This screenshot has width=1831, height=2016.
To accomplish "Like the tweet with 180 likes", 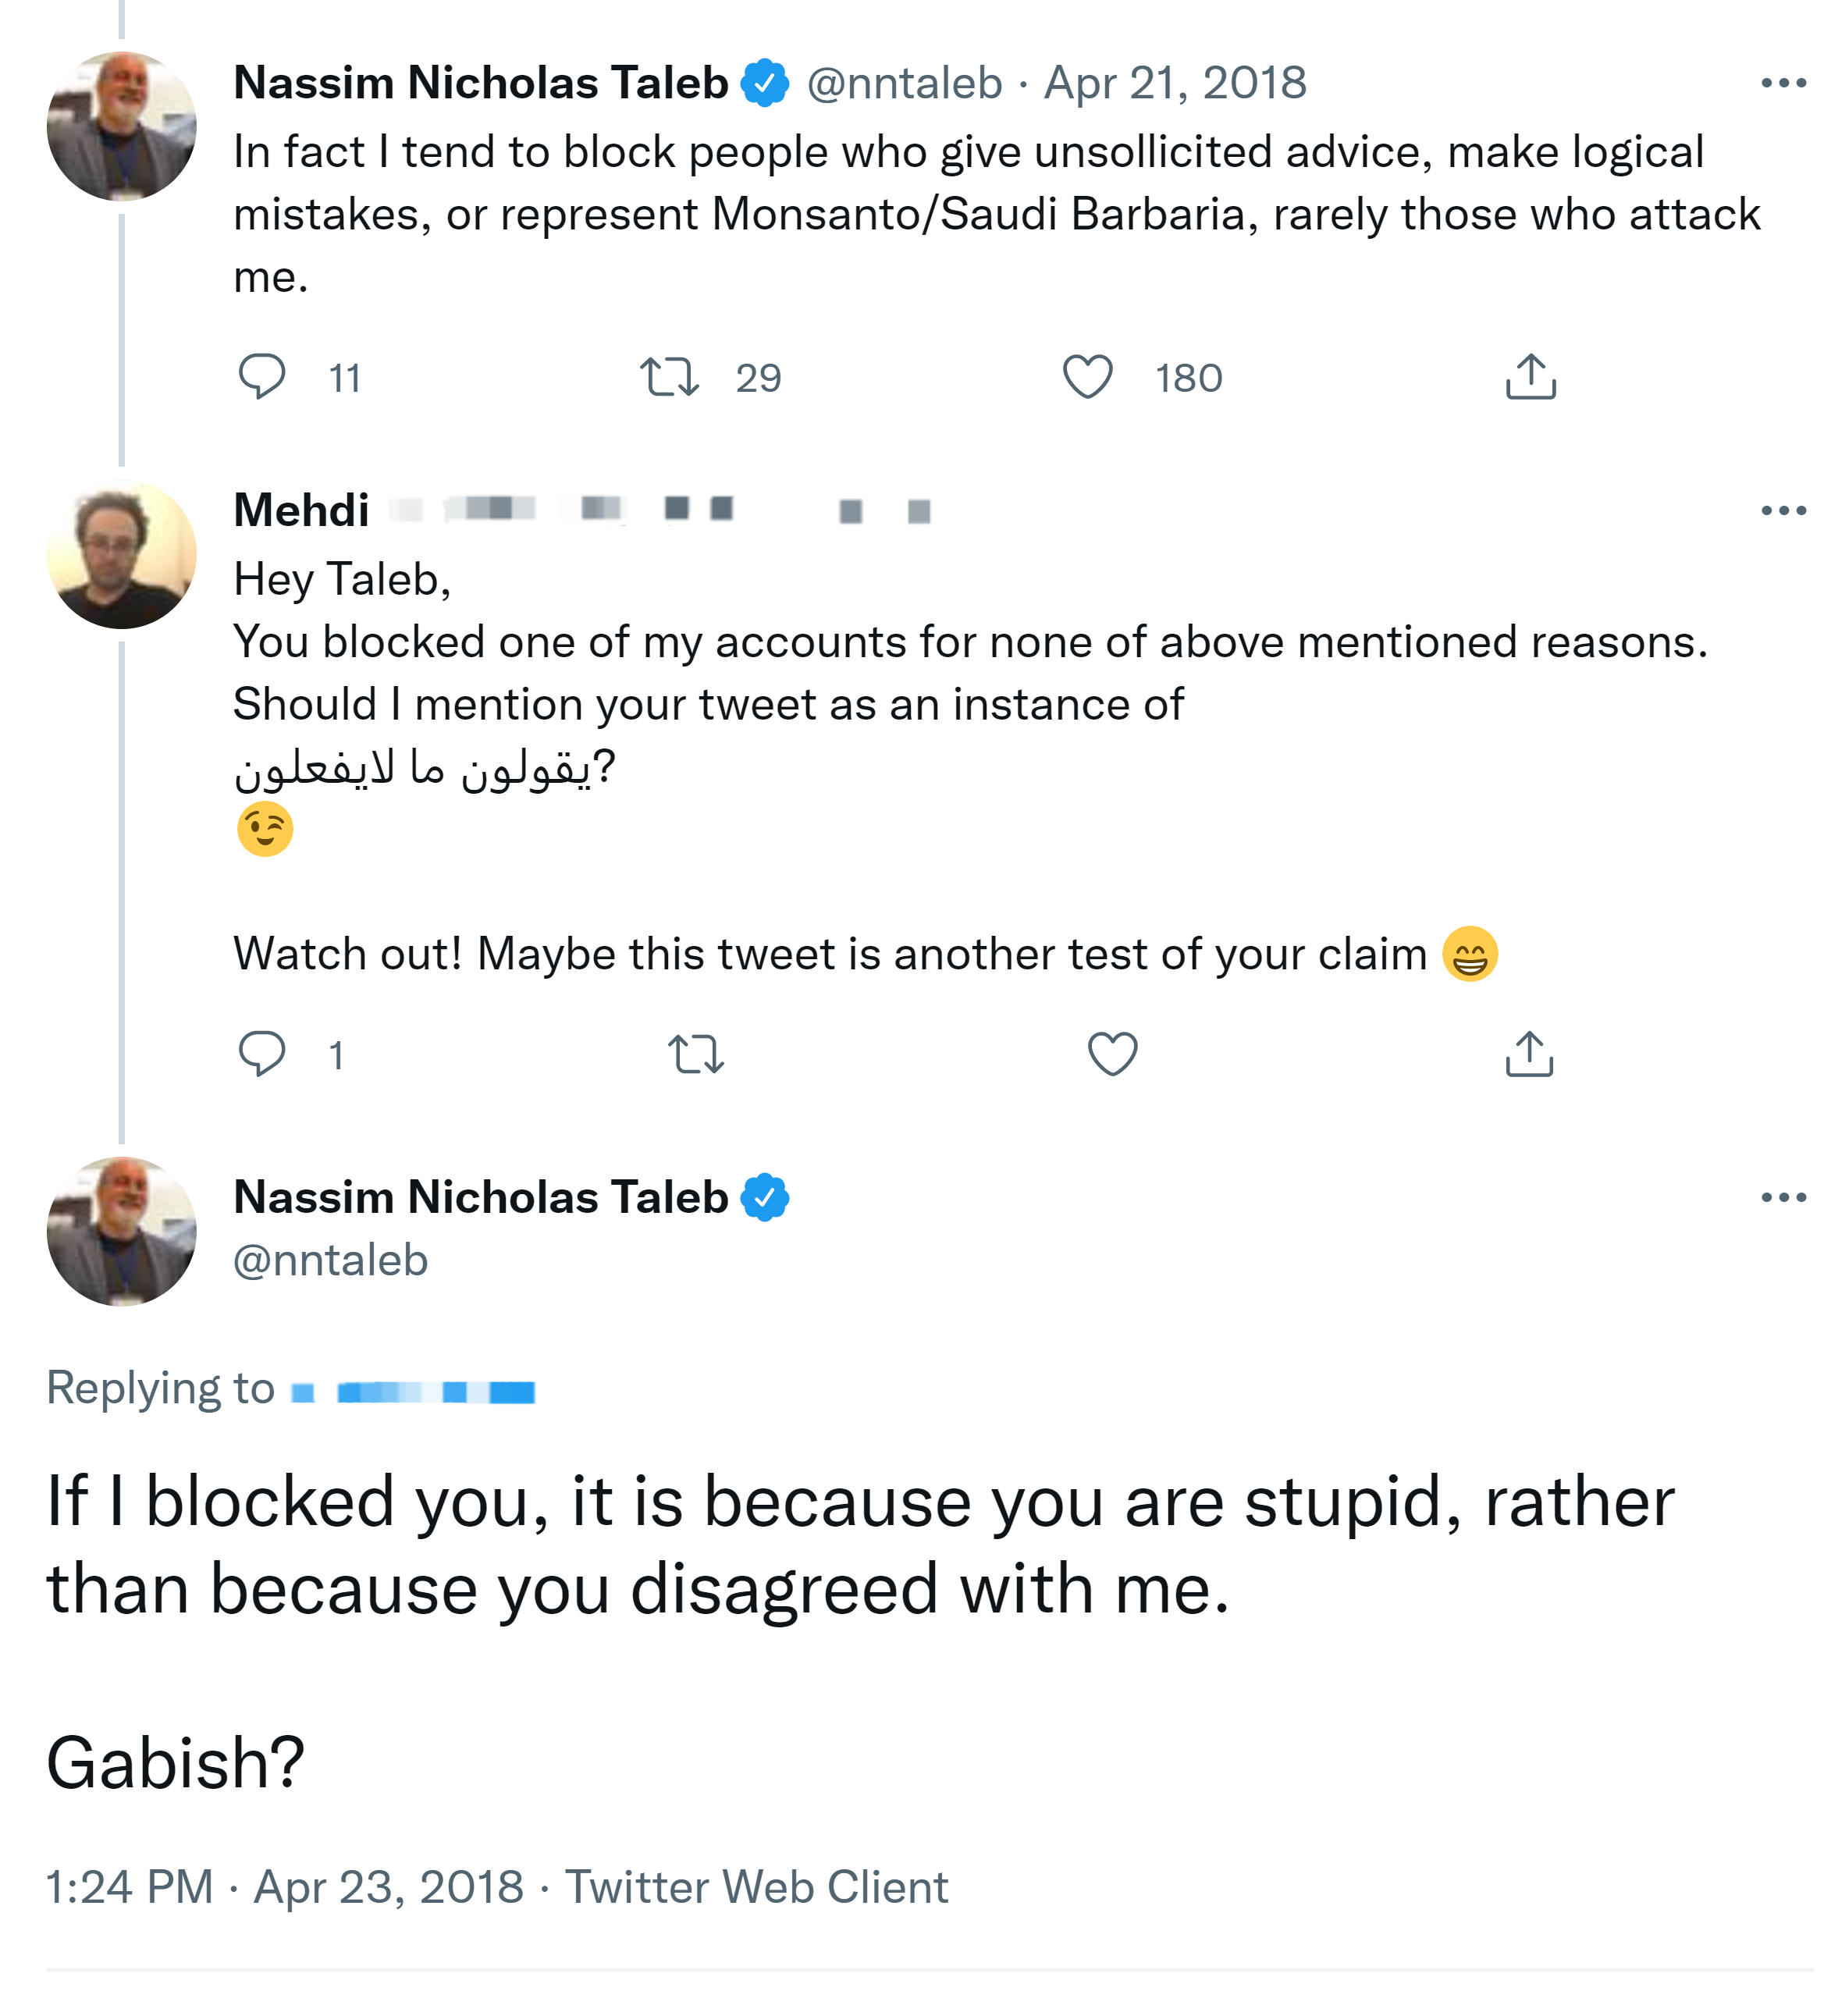I will pos(1087,377).
